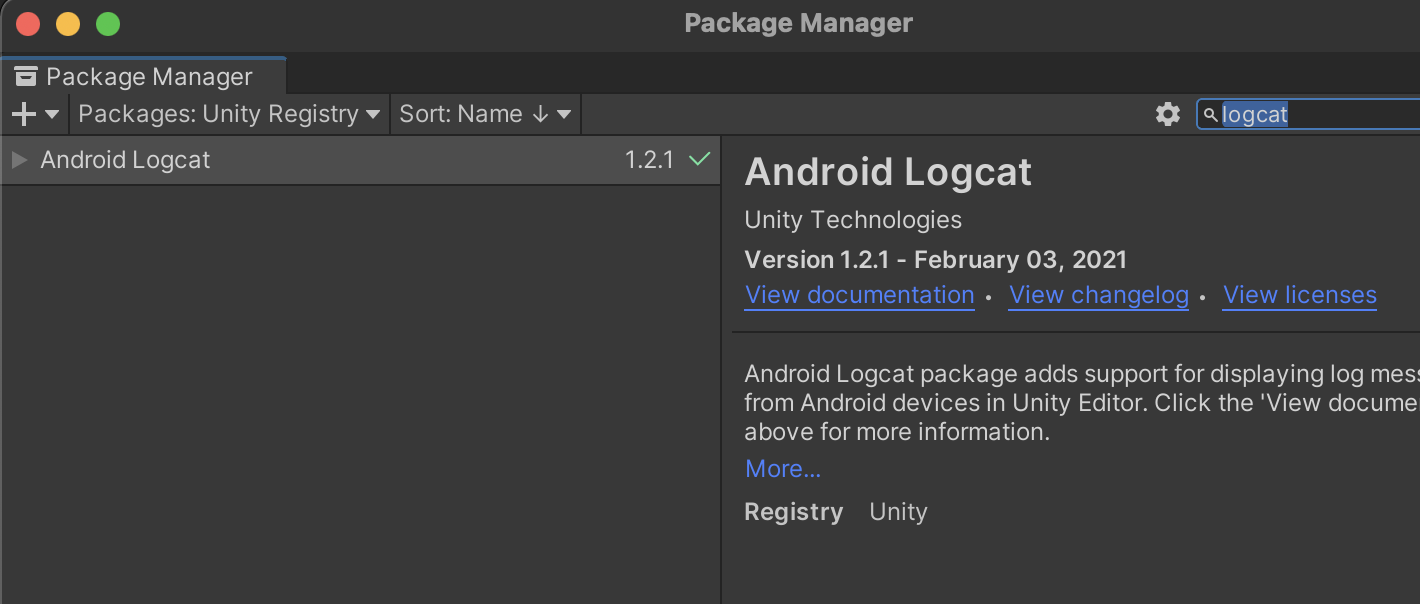Maximize the window with the green button

[108, 24]
